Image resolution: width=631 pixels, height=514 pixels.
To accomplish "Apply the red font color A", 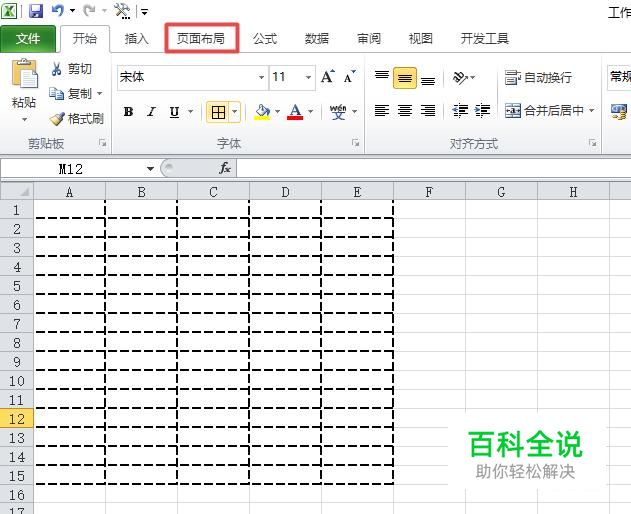I will click(295, 112).
